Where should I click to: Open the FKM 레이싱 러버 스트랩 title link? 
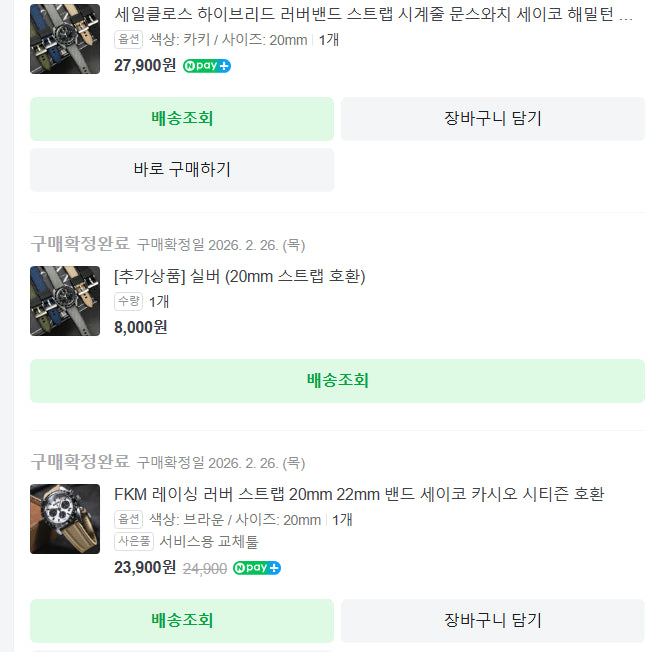coord(359,494)
